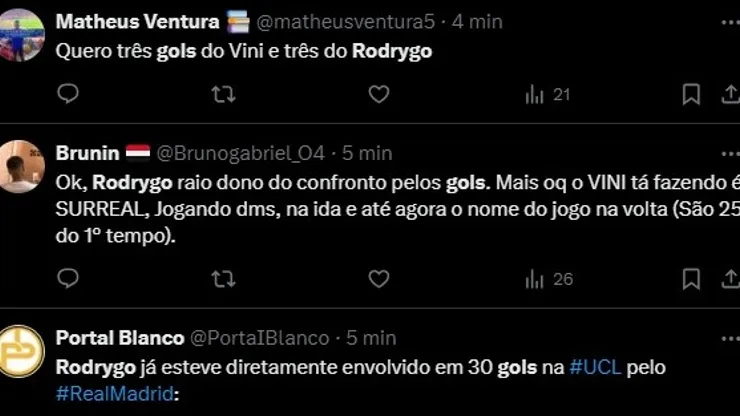The height and width of the screenshot is (416, 740).
Task: Open more options on Matheus Ventura's tweet
Action: click(730, 21)
